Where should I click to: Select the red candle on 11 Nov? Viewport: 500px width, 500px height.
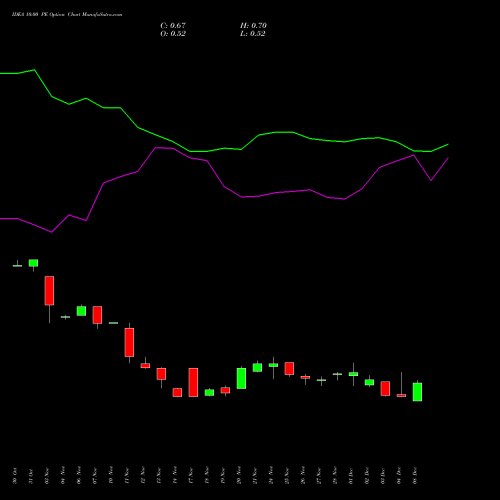[129, 342]
